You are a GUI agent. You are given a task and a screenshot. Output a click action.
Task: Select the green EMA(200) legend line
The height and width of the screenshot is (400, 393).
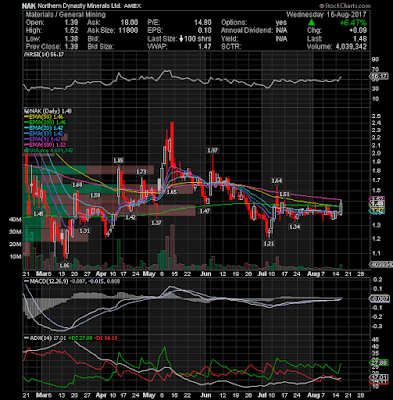point(26,122)
